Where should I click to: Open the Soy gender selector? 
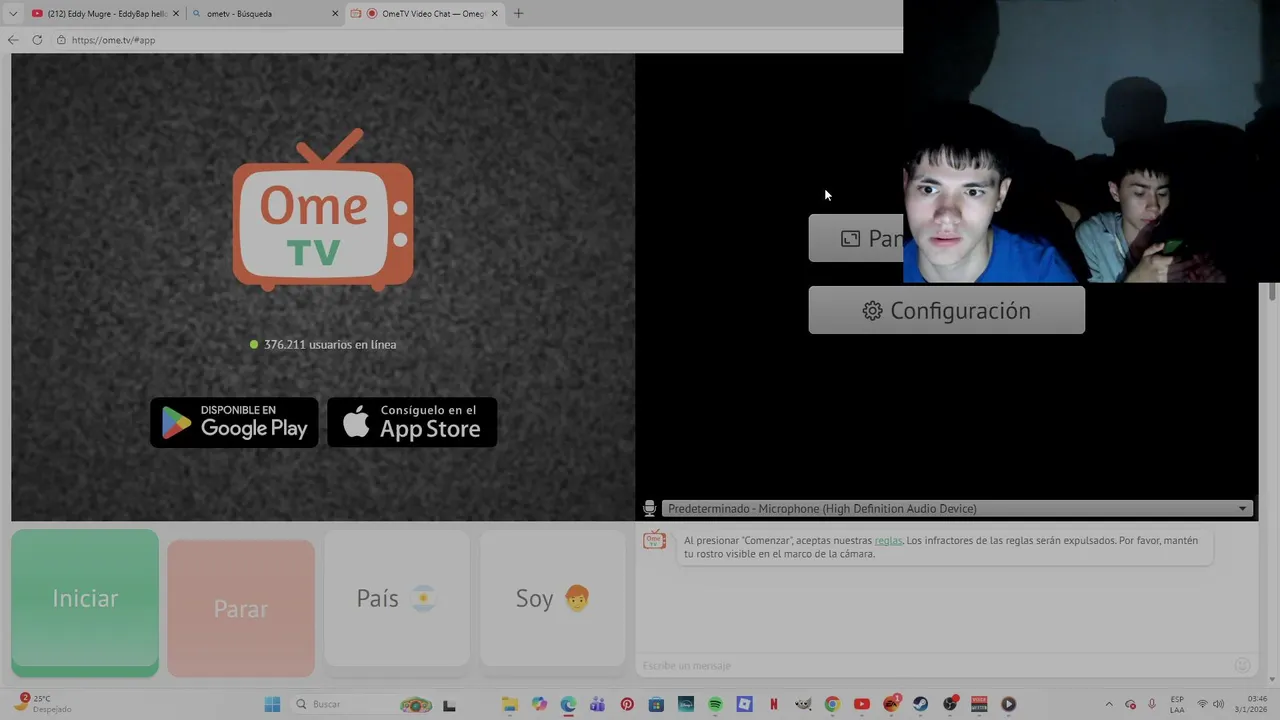point(553,598)
